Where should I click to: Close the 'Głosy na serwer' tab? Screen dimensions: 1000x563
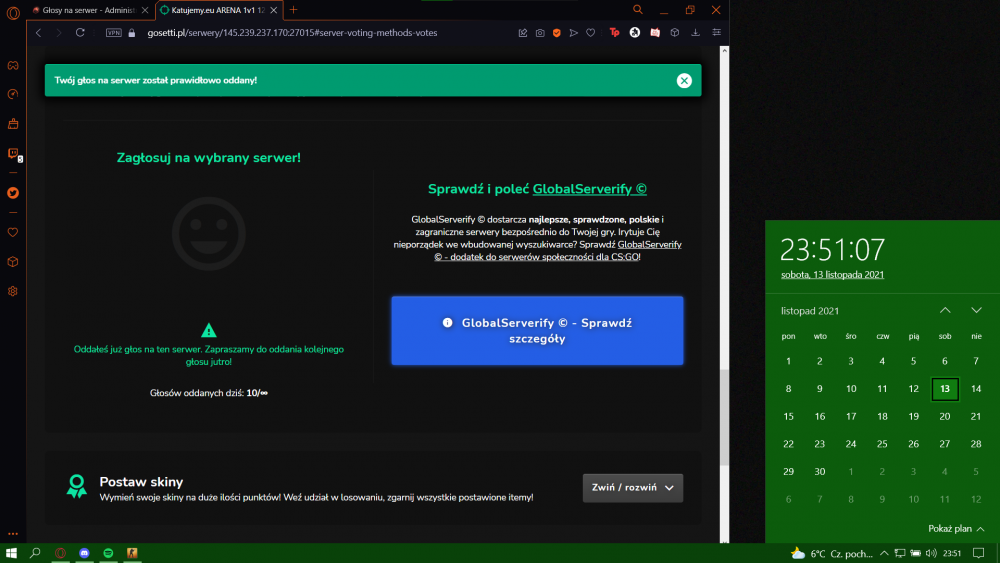tap(145, 10)
